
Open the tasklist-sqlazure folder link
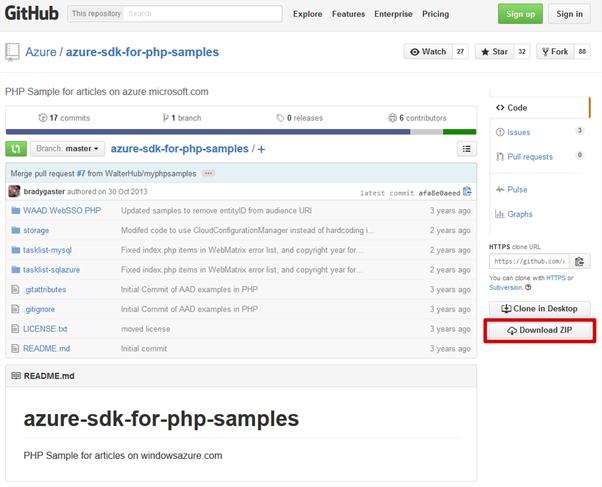click(x=51, y=269)
